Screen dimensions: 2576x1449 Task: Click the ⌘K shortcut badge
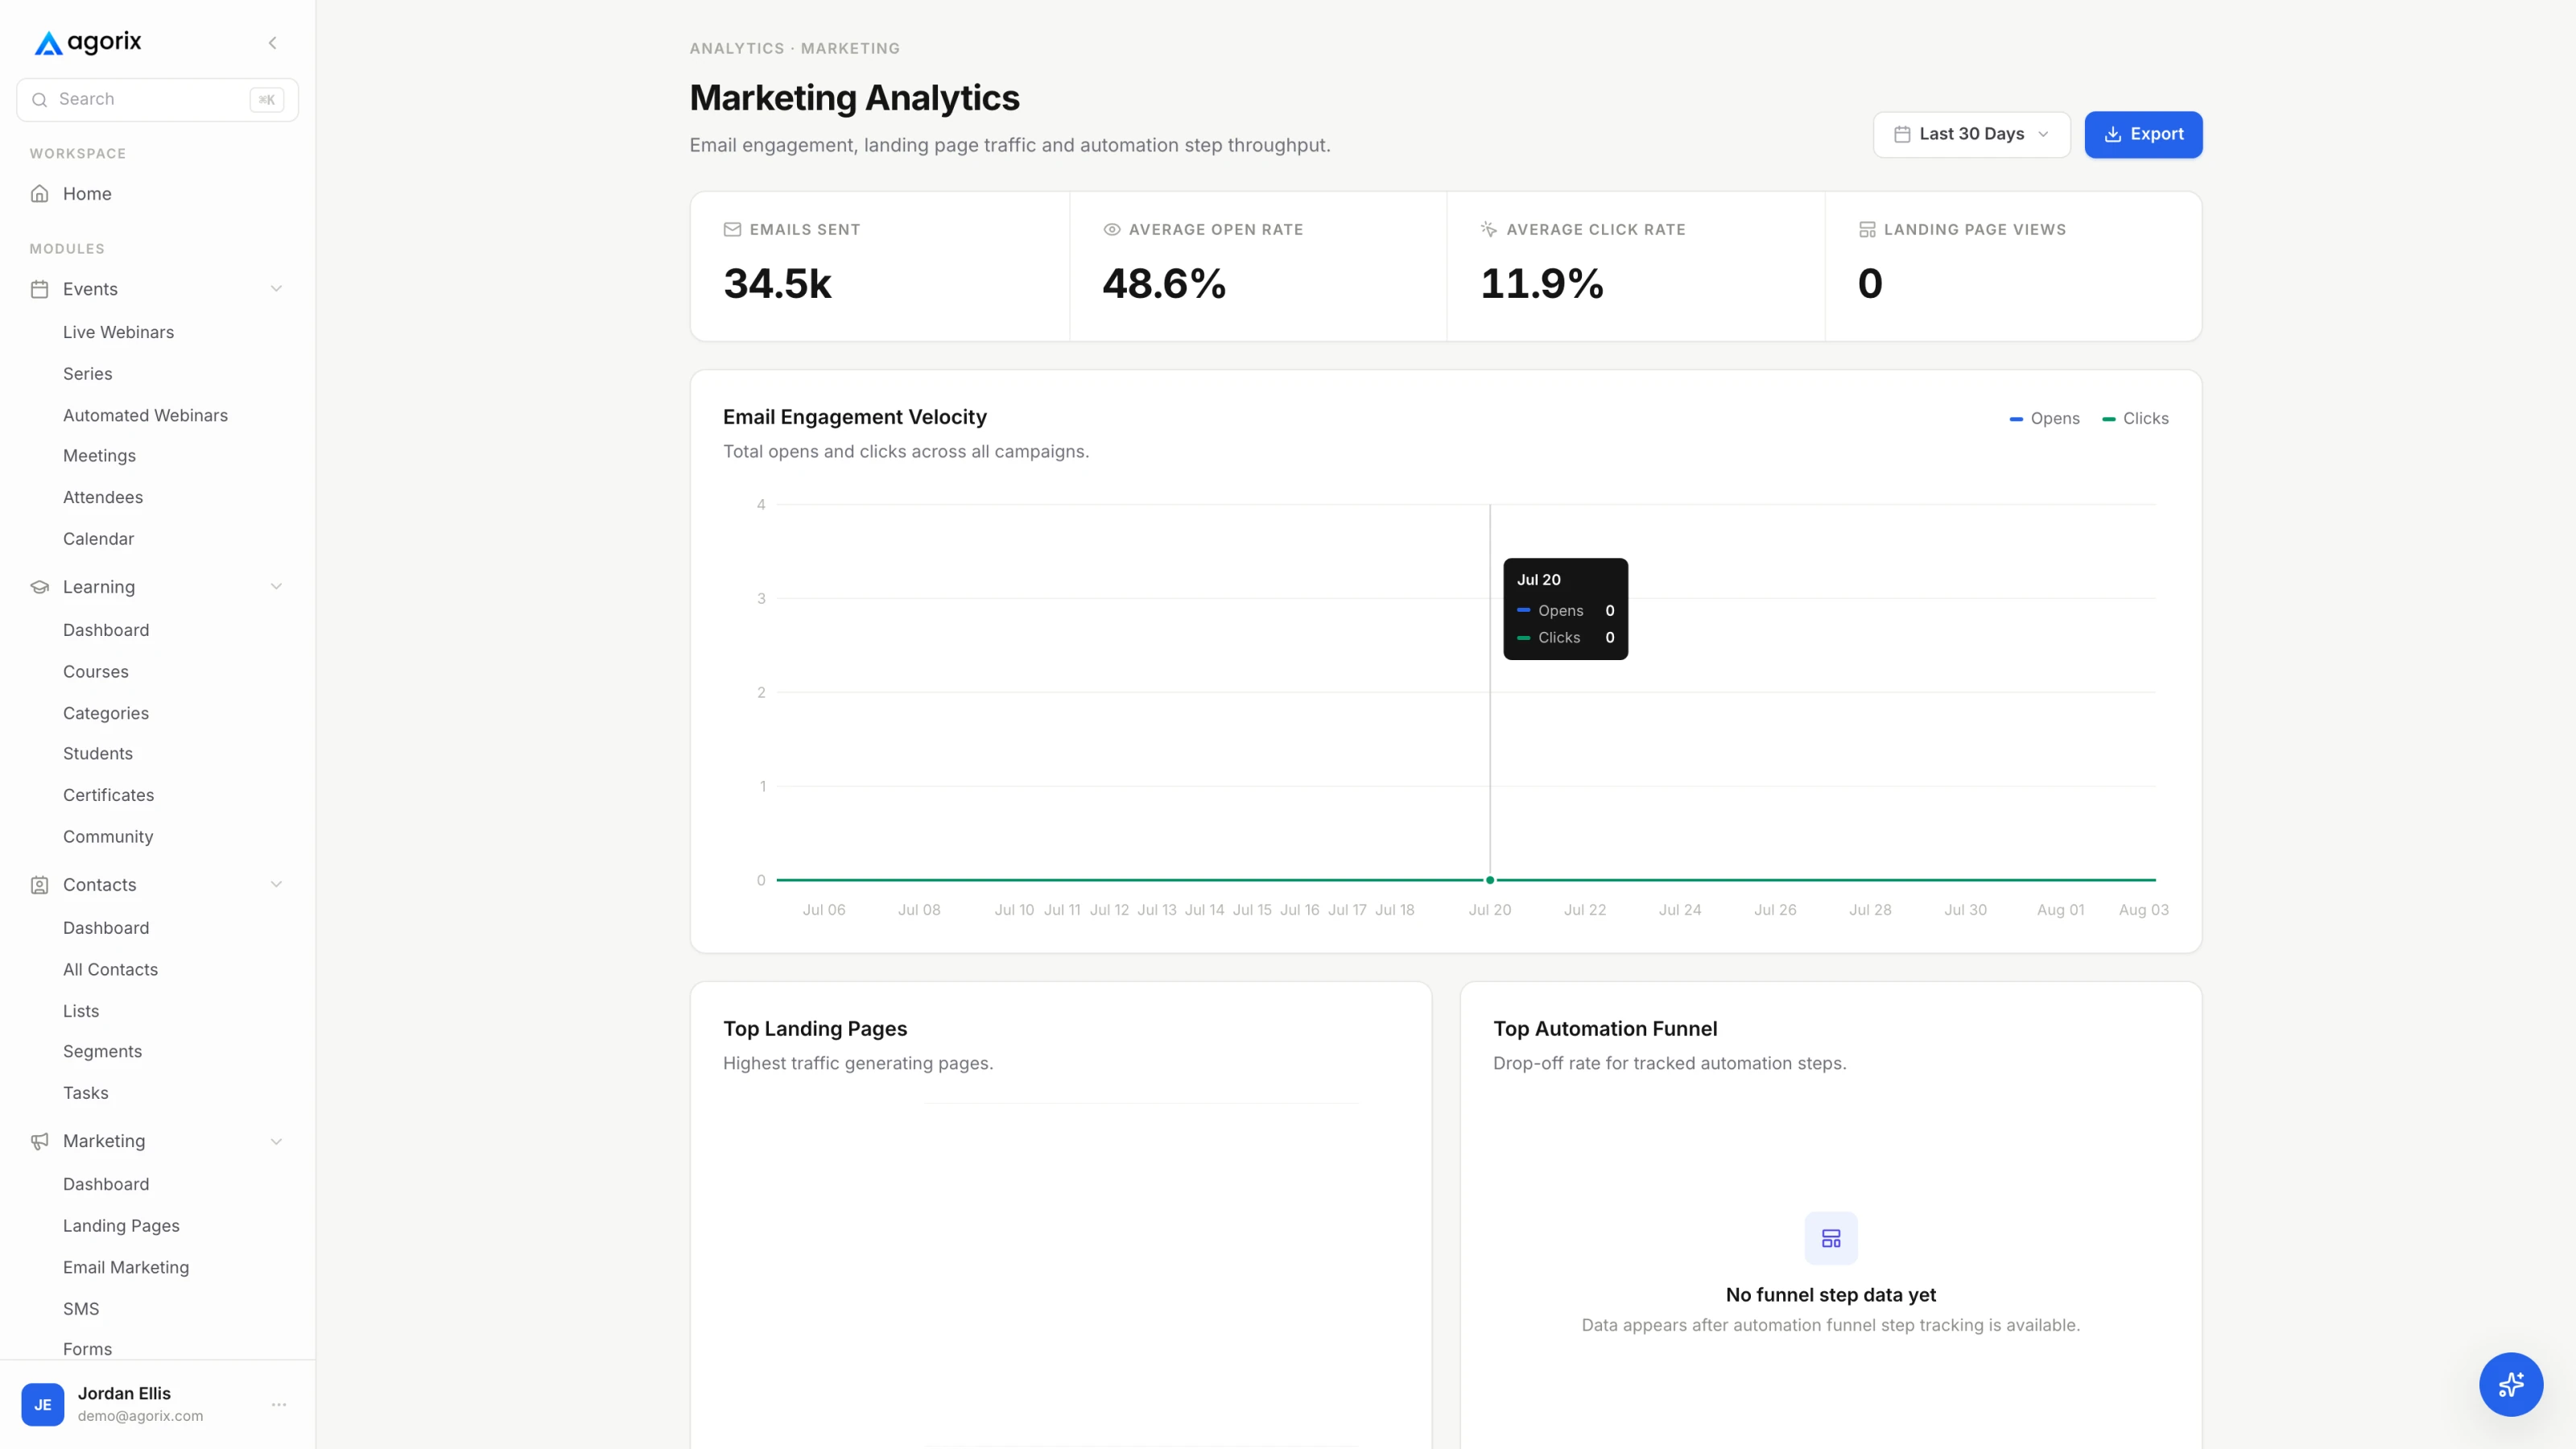pos(267,100)
